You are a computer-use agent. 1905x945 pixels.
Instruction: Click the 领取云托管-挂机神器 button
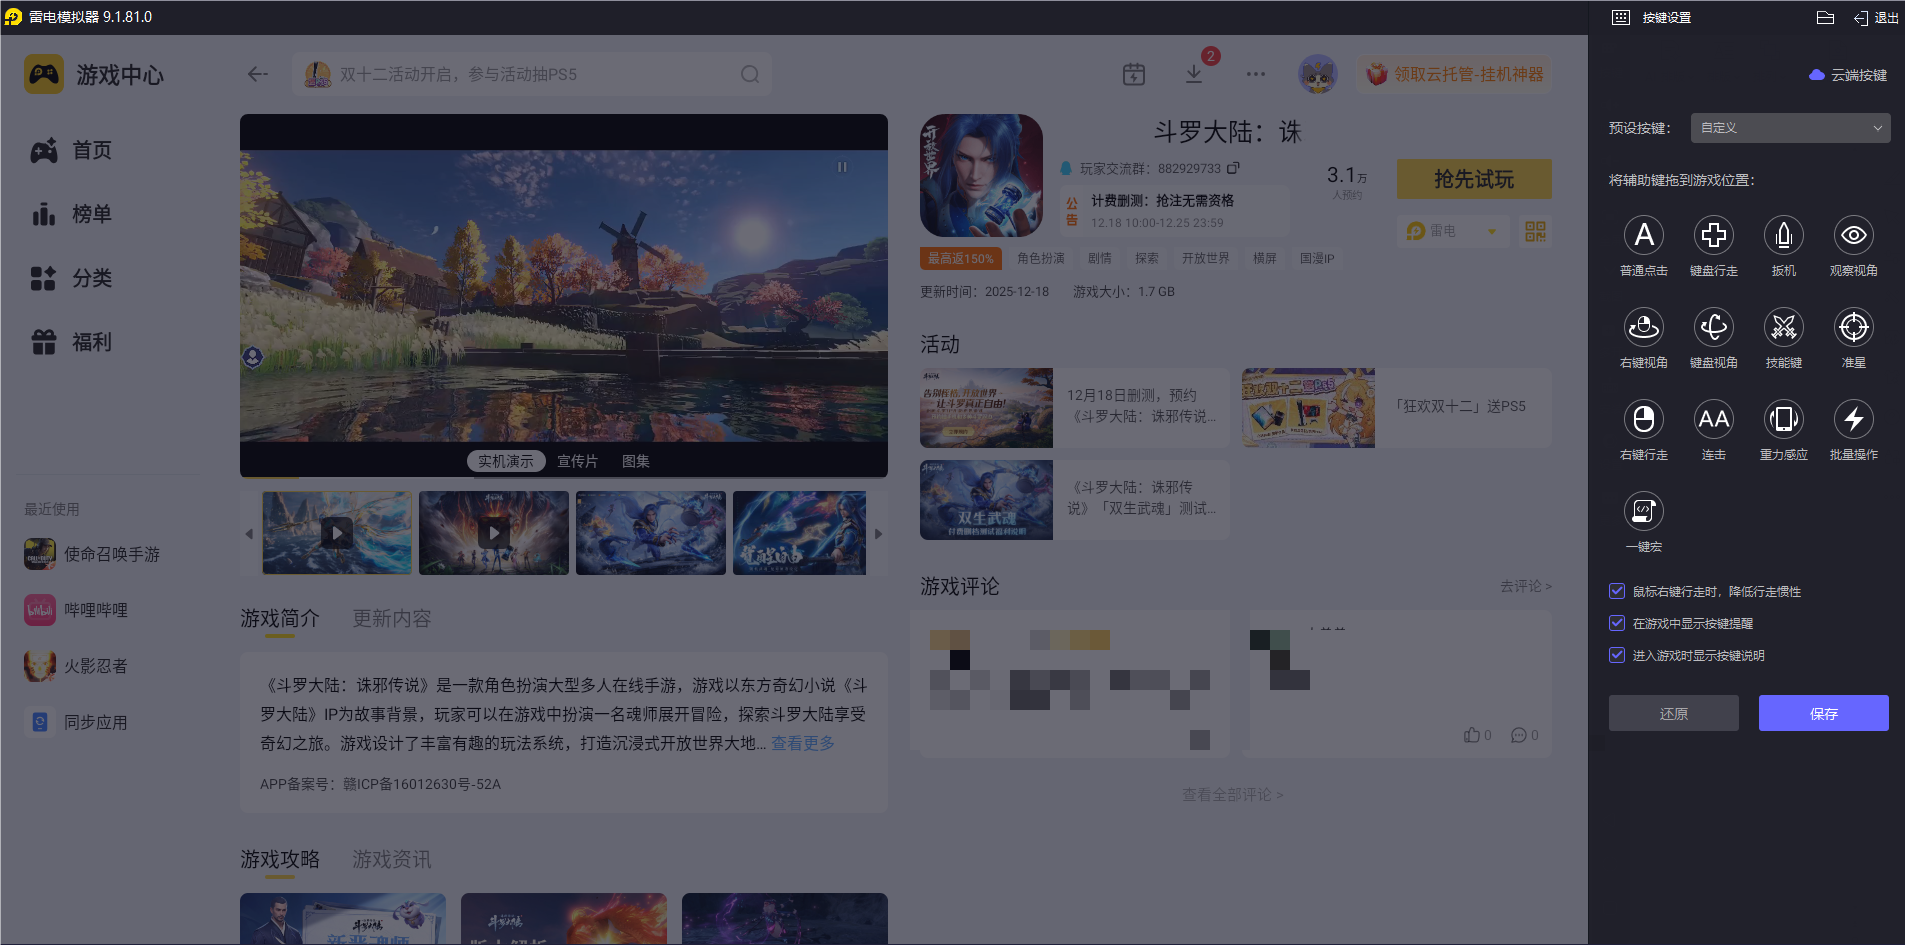coord(1455,74)
